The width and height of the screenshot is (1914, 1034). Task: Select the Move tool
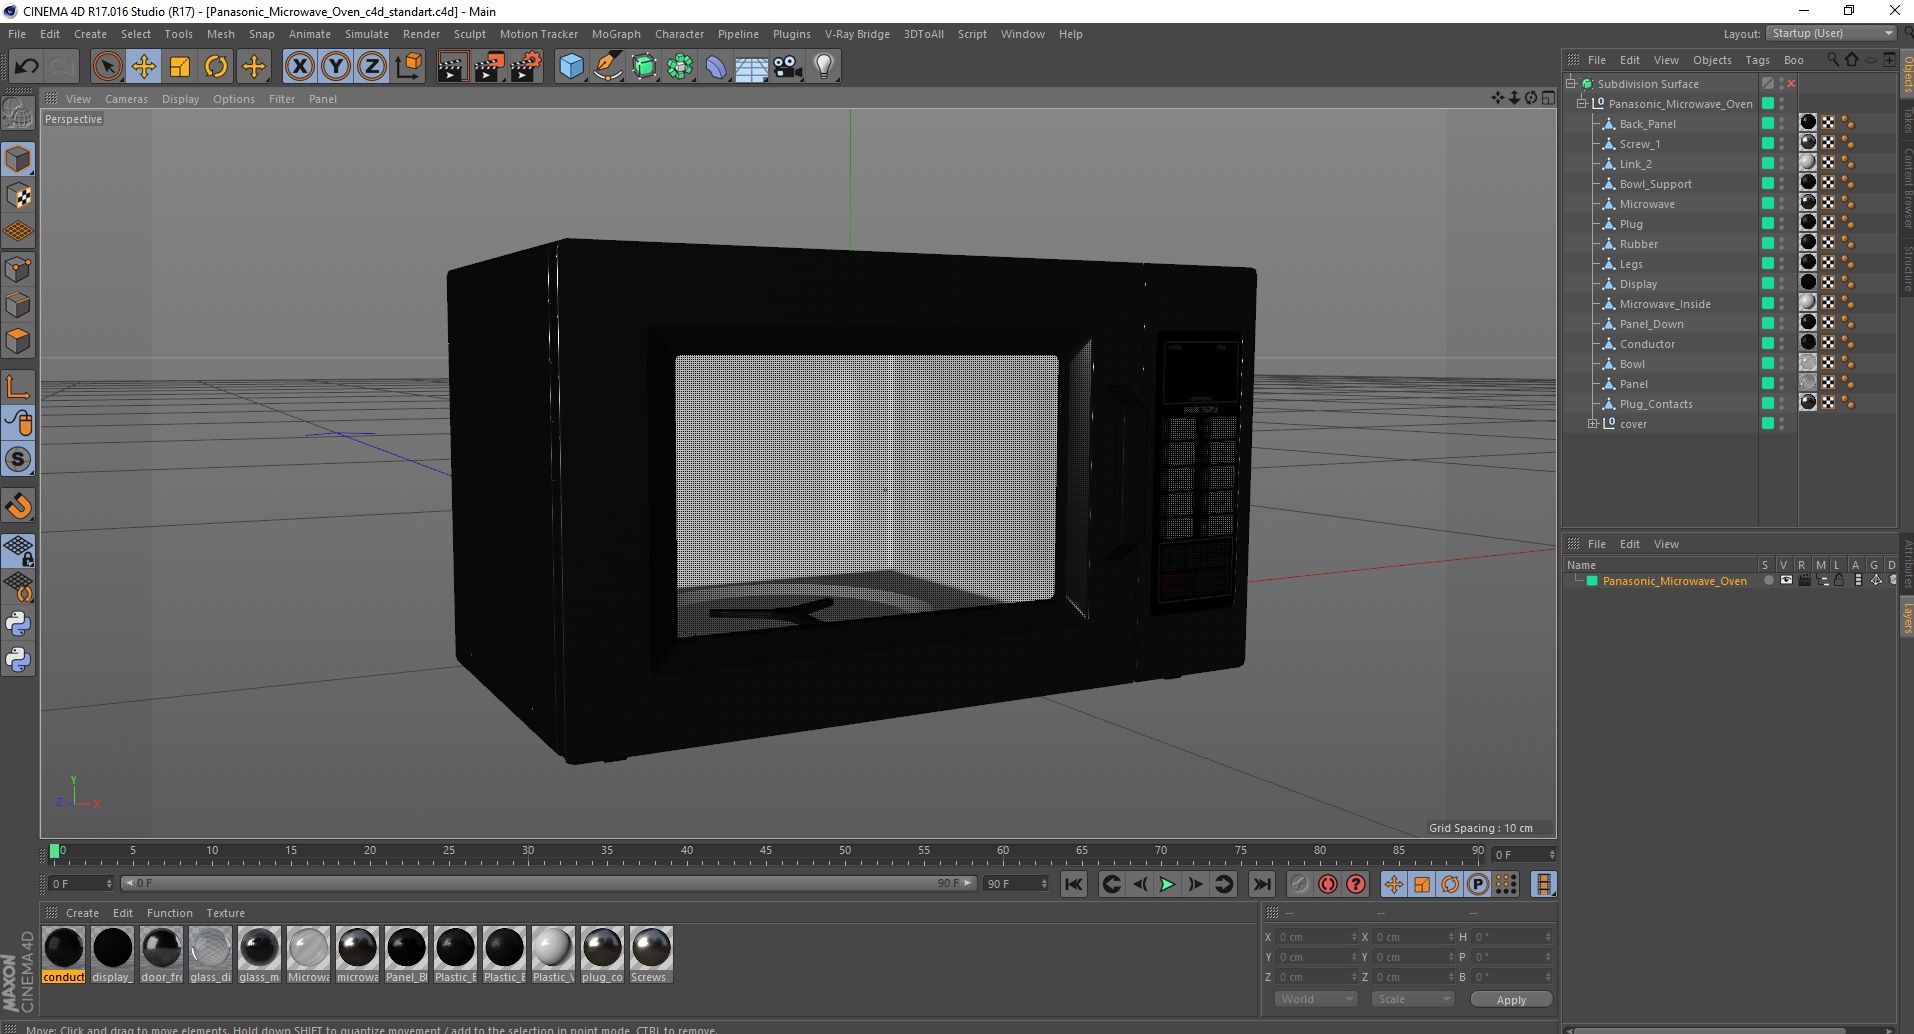pyautogui.click(x=143, y=67)
